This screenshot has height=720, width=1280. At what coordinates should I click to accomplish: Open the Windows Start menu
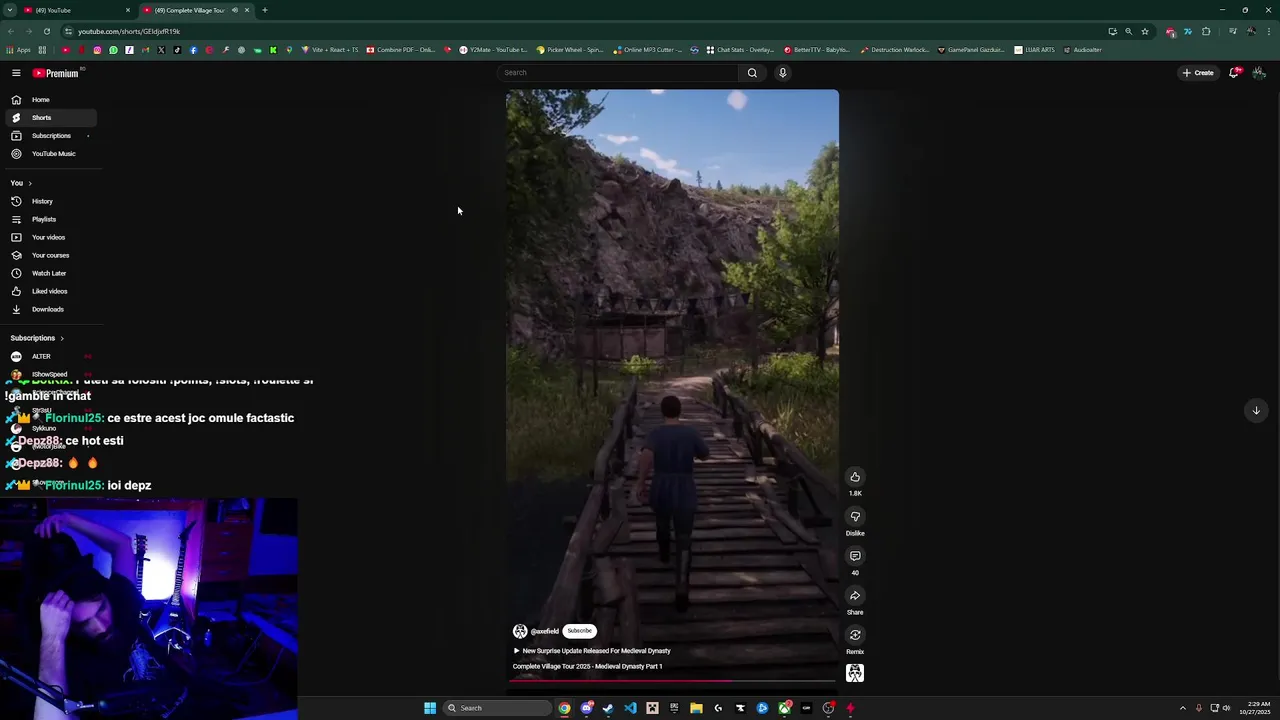click(x=430, y=708)
